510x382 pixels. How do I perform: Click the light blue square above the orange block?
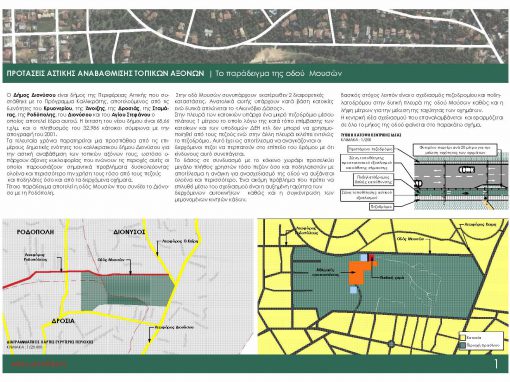363,257
